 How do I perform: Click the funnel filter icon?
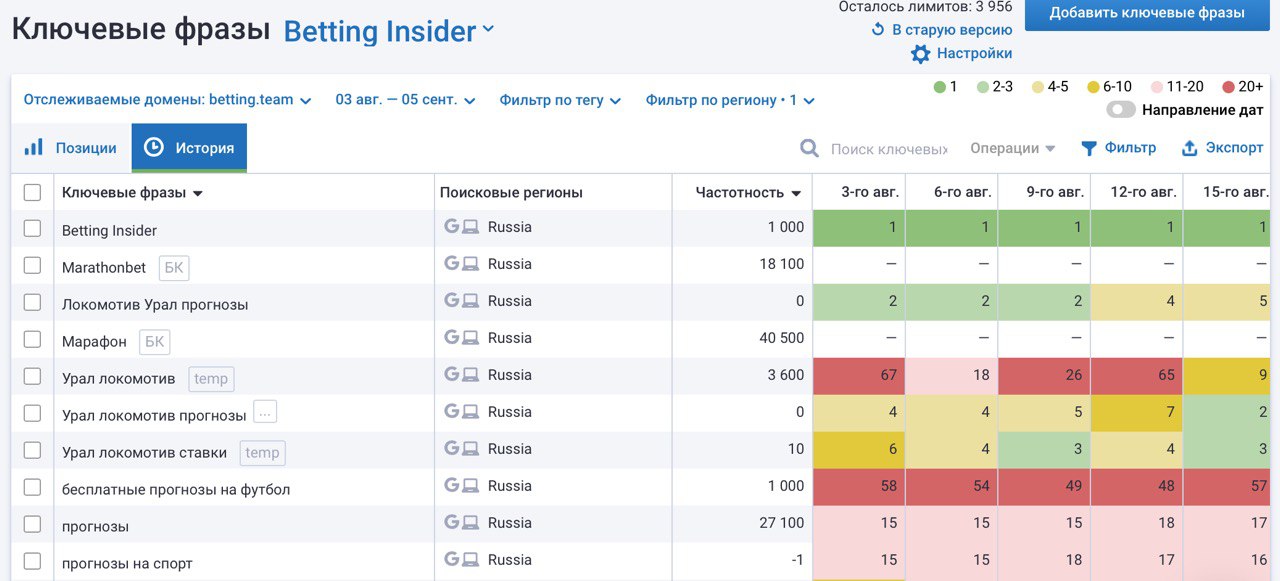click(x=1089, y=148)
